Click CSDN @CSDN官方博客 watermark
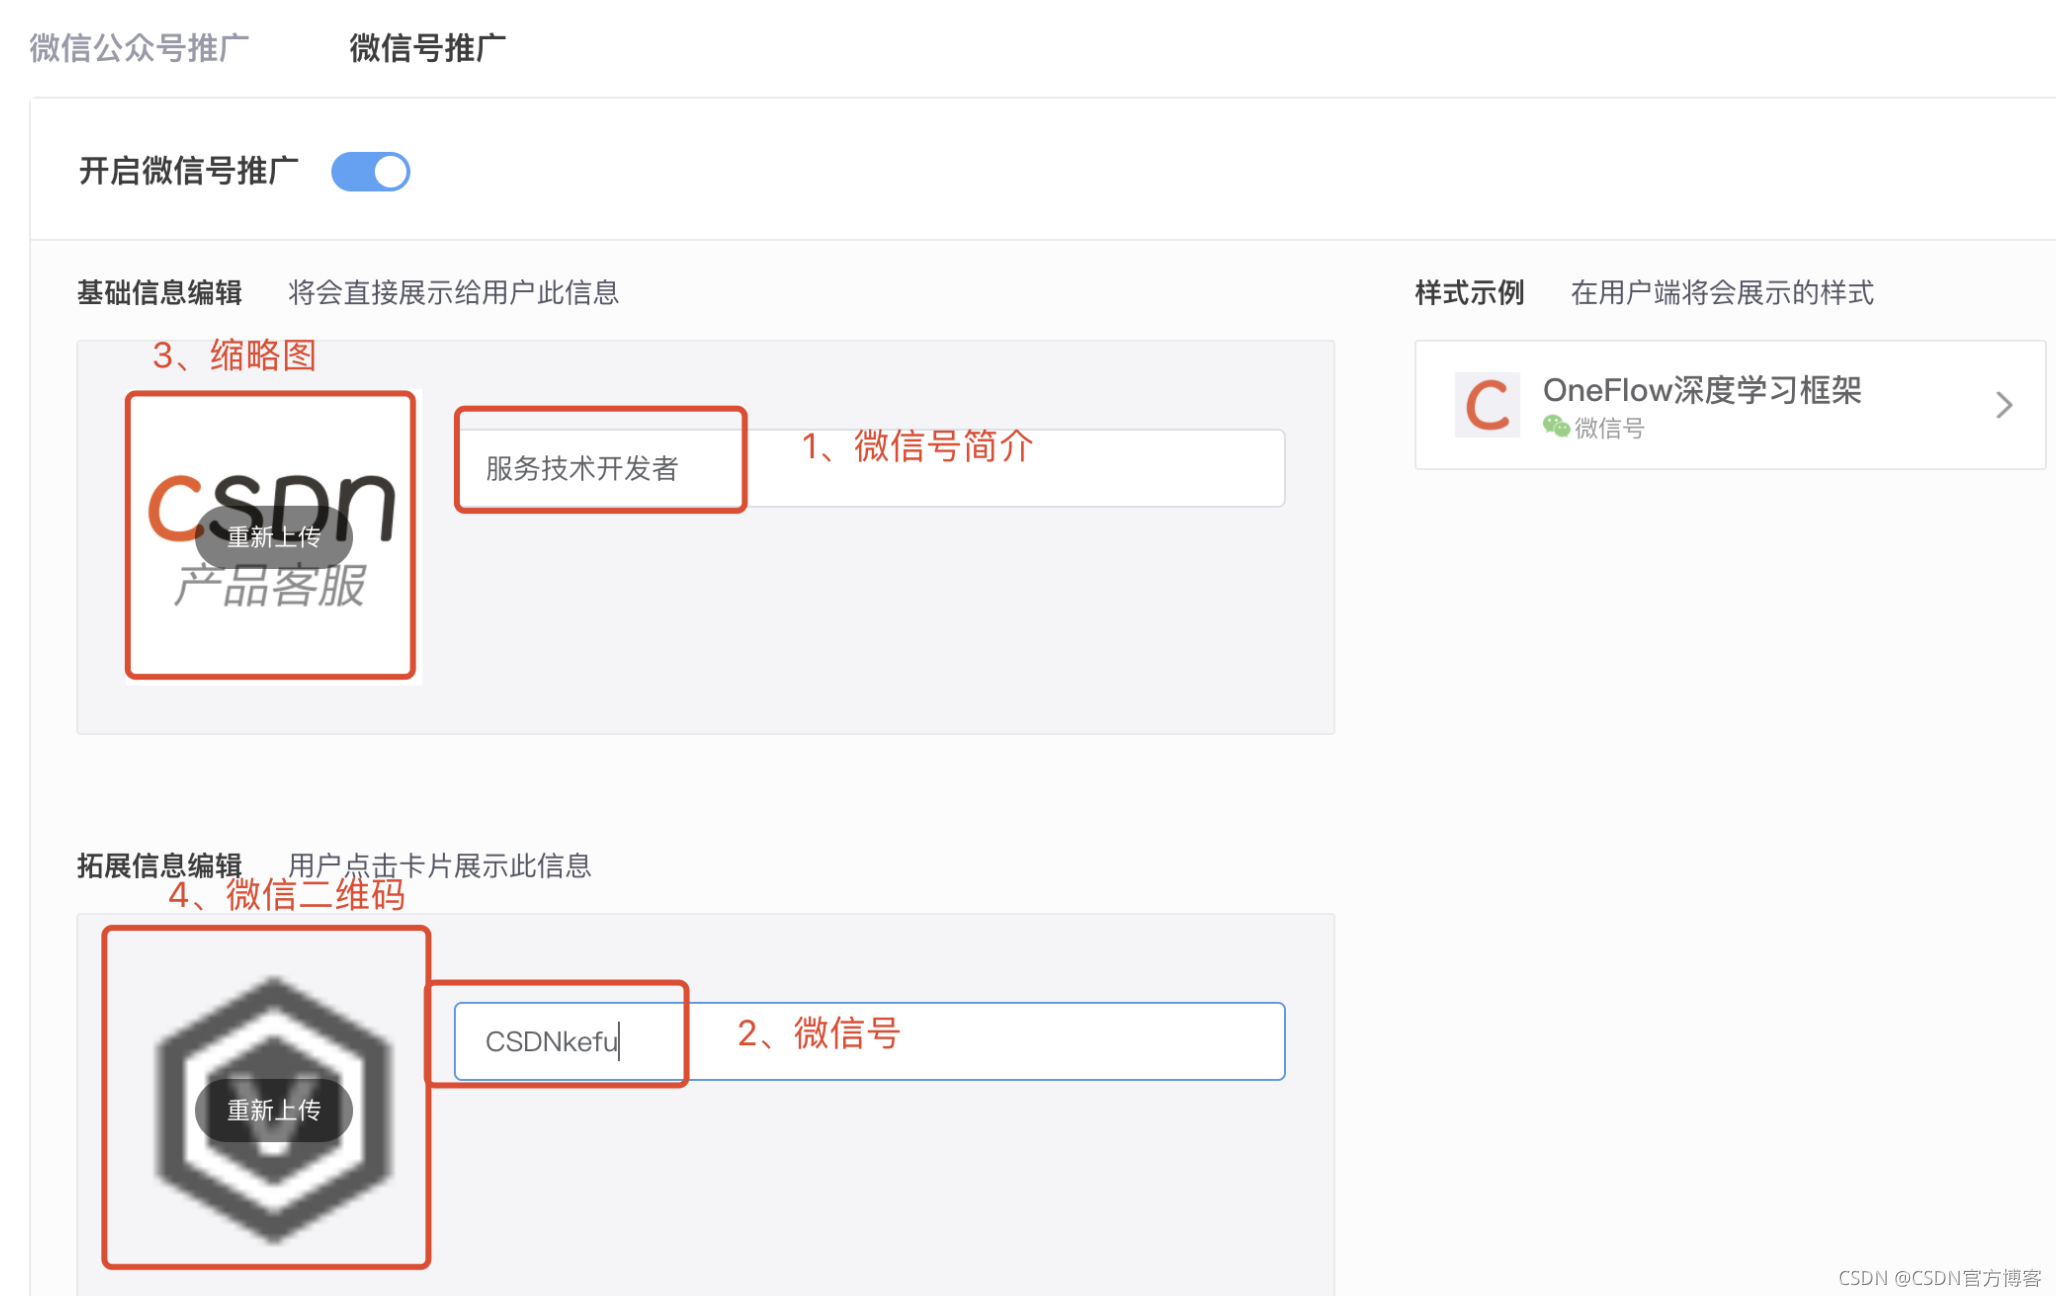This screenshot has height=1296, width=2056. pos(1939,1278)
